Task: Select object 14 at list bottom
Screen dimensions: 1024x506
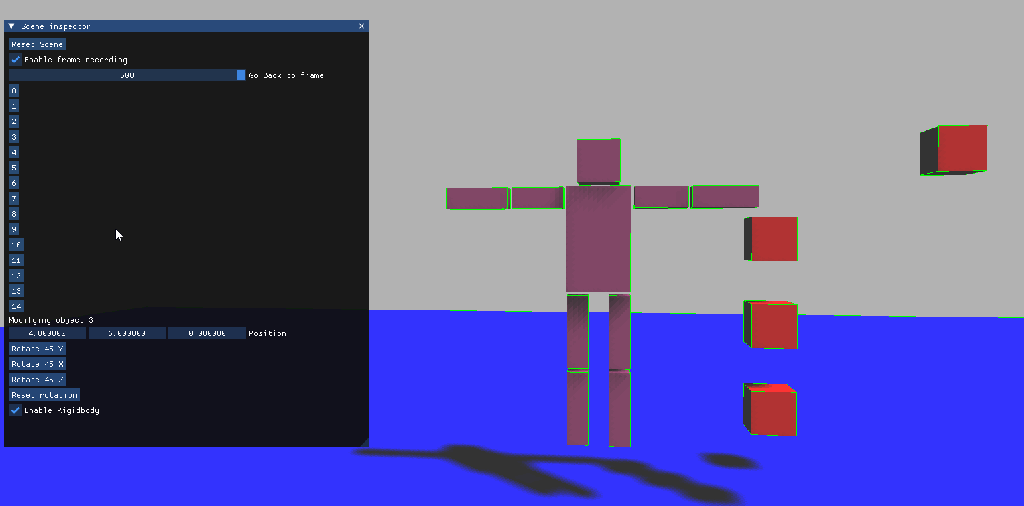Action: [16, 306]
